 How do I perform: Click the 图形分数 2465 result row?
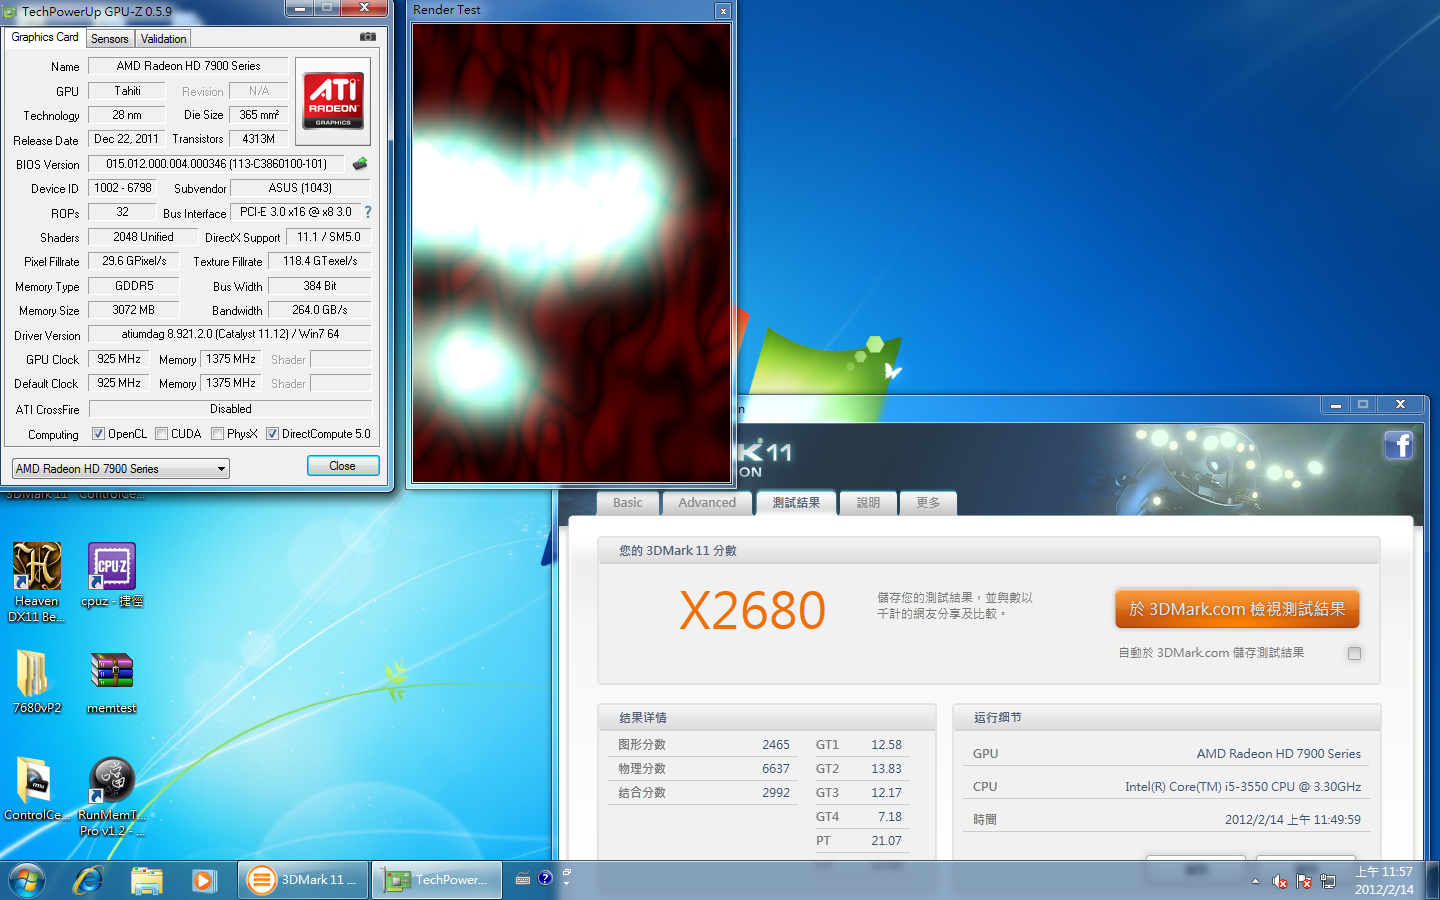click(704, 745)
